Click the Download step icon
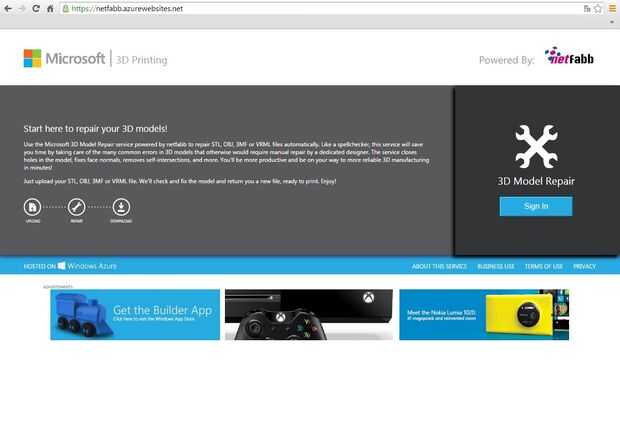The width and height of the screenshot is (620, 443). tap(121, 207)
